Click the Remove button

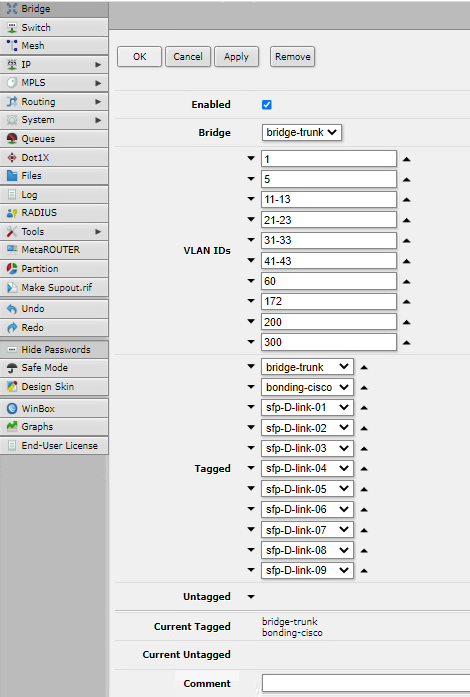point(293,56)
